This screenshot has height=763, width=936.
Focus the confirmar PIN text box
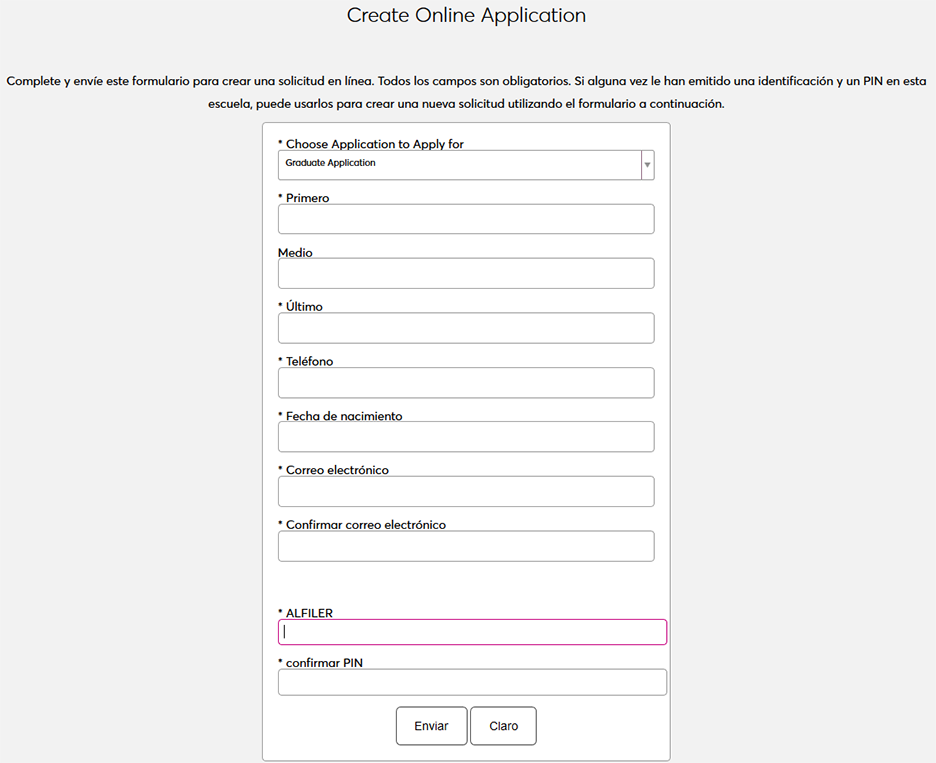pos(472,682)
